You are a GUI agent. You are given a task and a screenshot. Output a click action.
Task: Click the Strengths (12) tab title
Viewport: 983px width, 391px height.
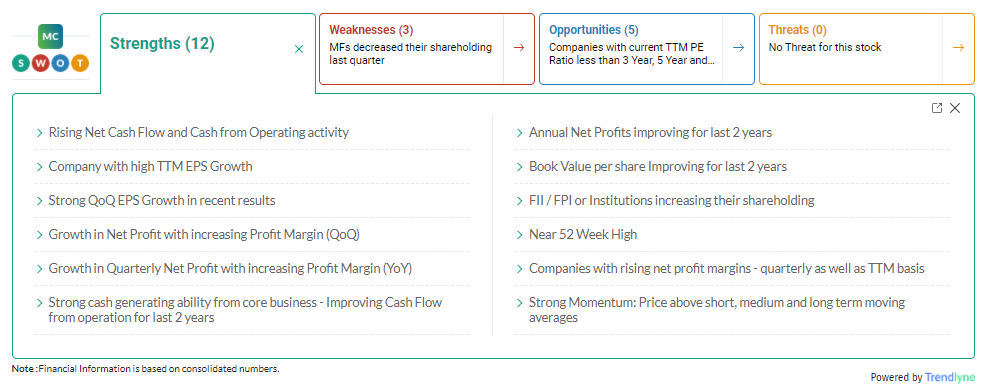point(162,43)
